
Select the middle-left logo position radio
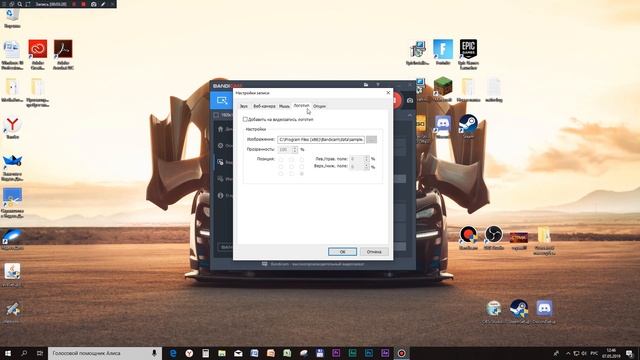(281, 167)
